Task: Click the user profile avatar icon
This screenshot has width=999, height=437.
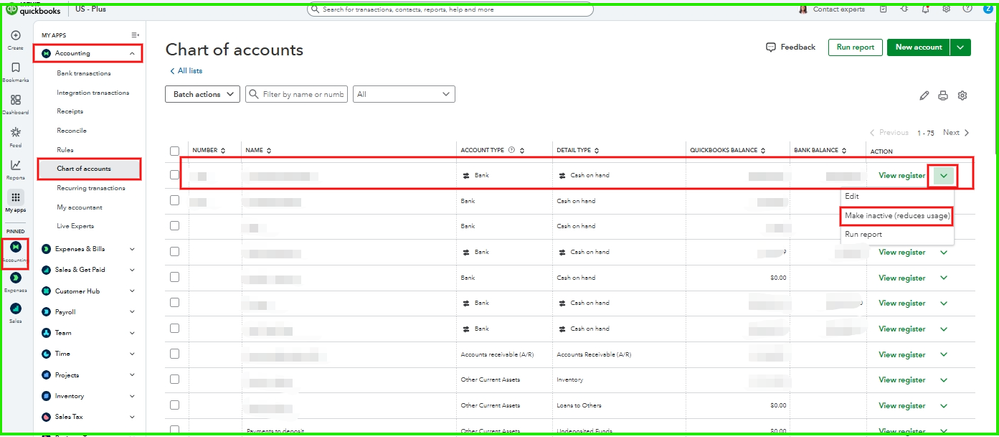Action: tap(988, 8)
